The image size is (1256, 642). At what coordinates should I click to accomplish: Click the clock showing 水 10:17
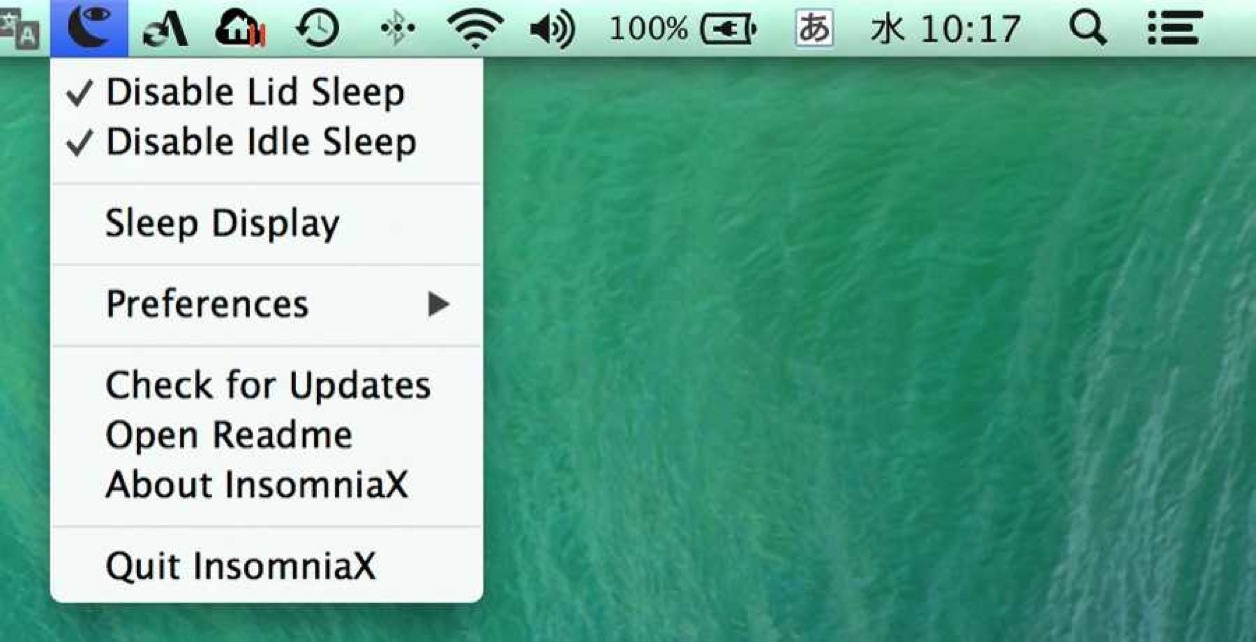(946, 30)
